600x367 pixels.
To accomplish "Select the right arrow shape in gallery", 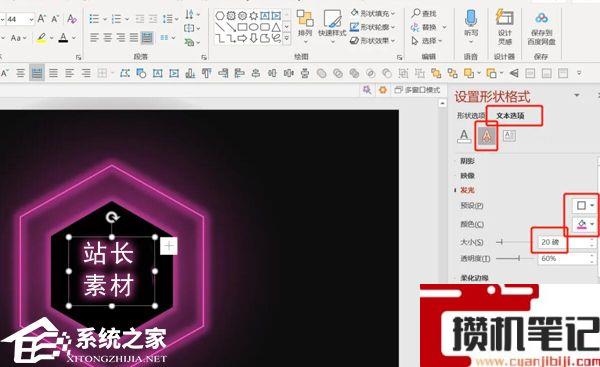I will (x=242, y=38).
